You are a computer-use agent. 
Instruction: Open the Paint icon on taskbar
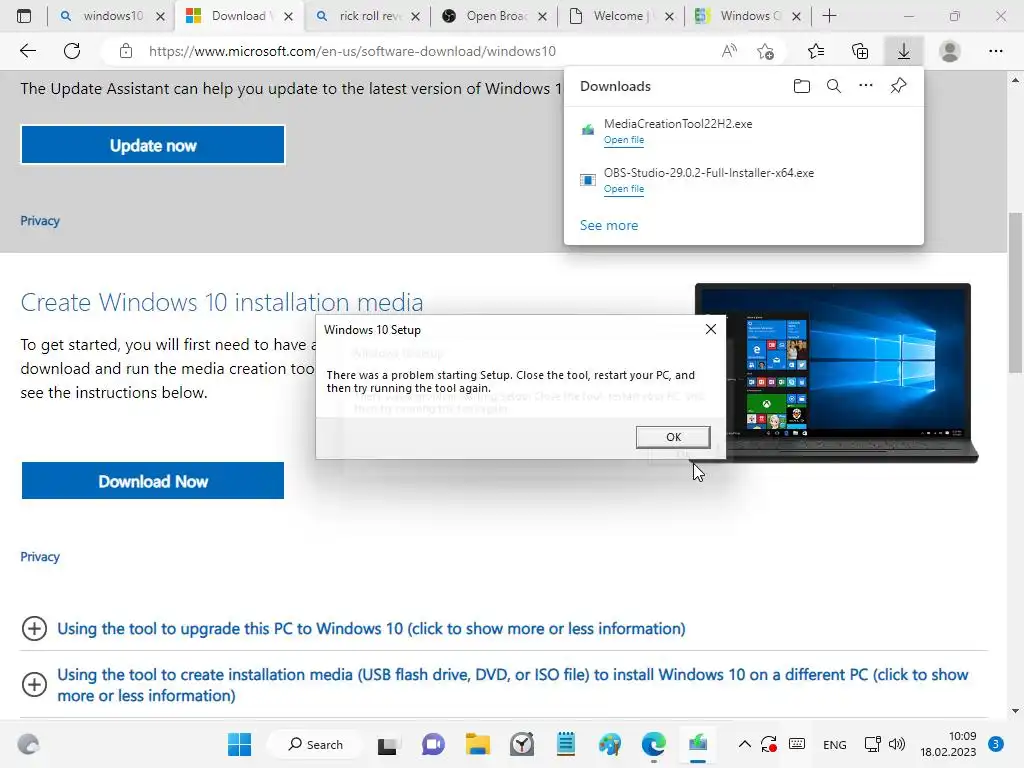tap(610, 744)
